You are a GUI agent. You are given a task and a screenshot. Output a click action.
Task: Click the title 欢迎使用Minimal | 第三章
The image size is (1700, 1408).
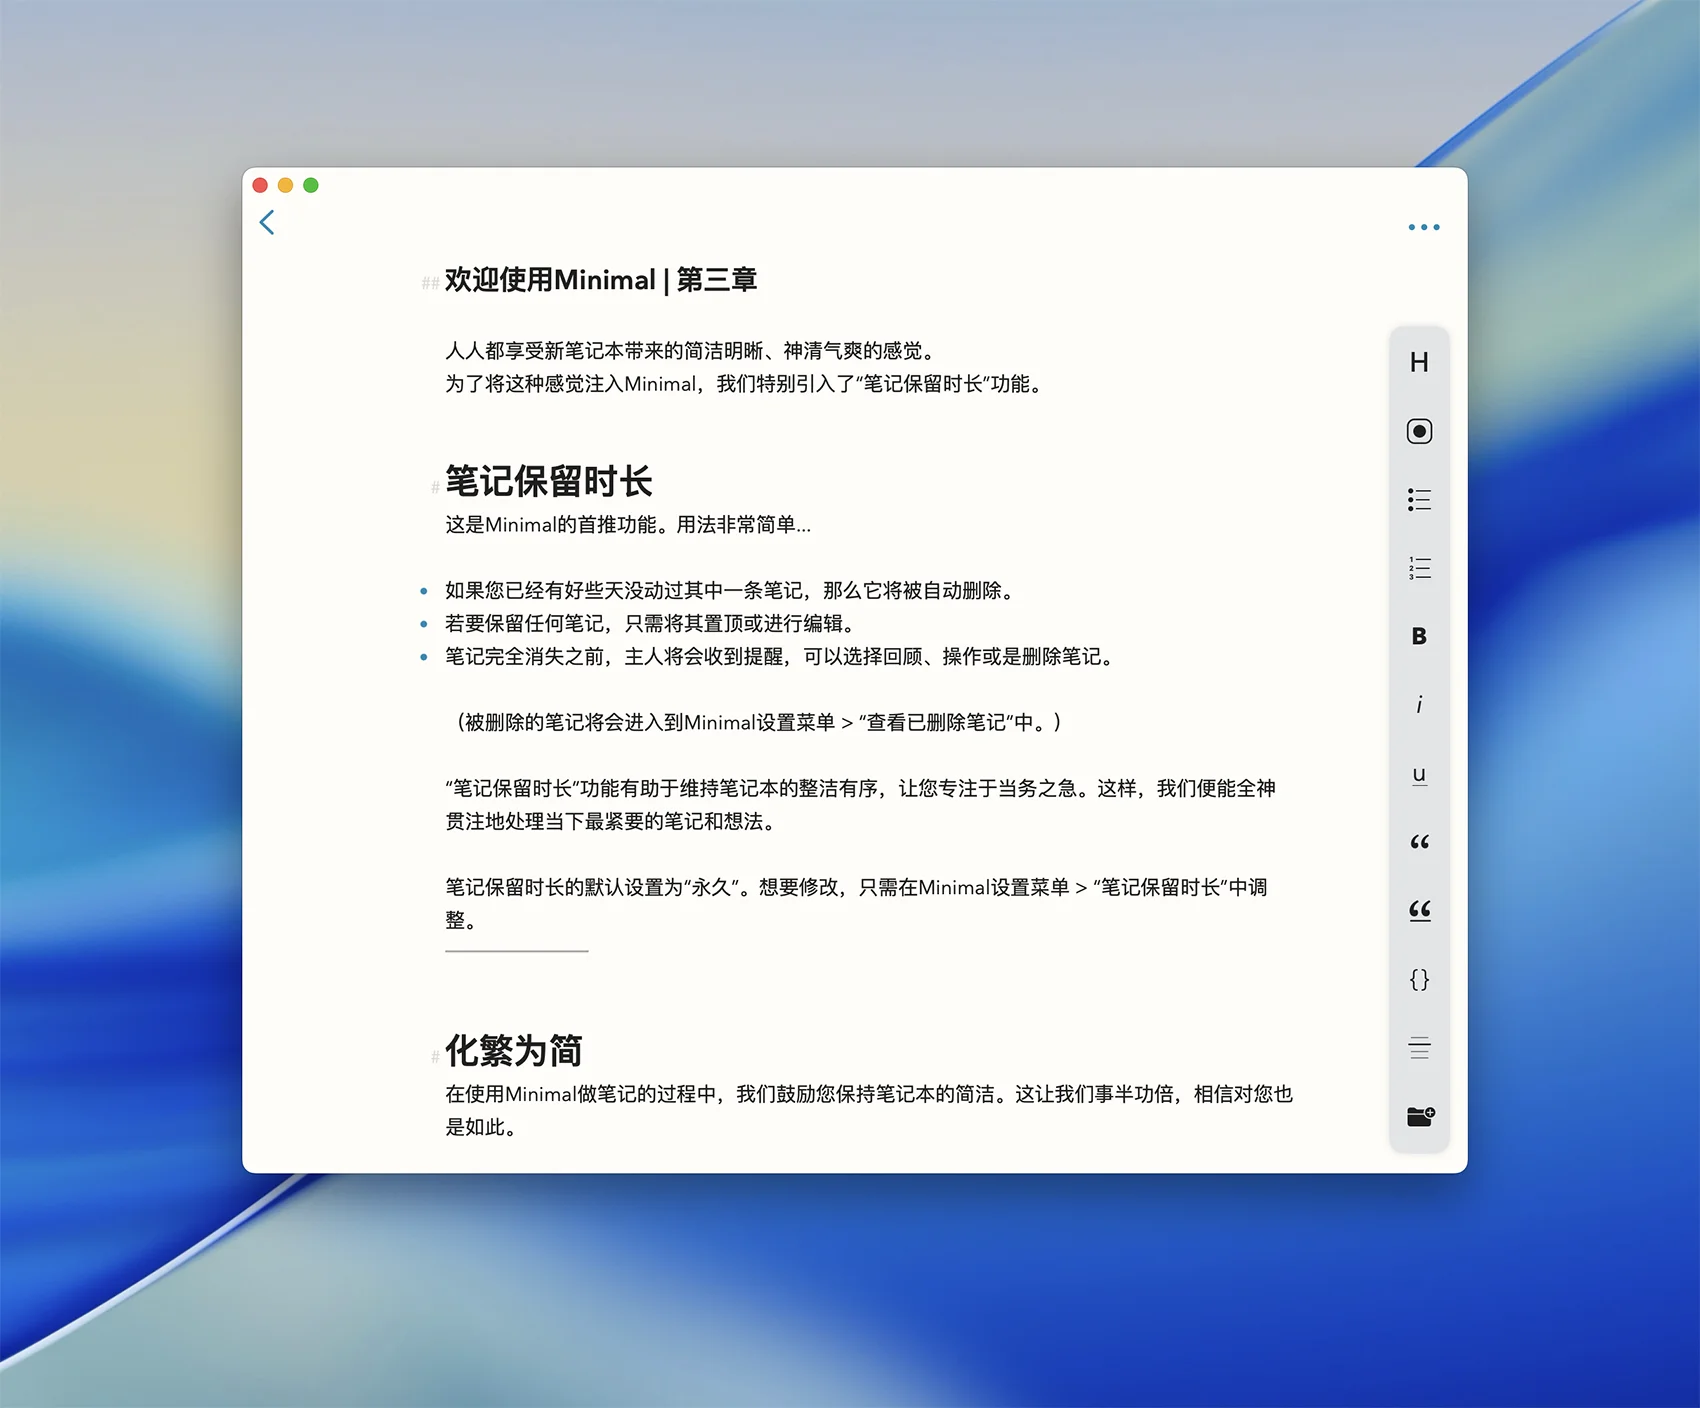pyautogui.click(x=600, y=280)
